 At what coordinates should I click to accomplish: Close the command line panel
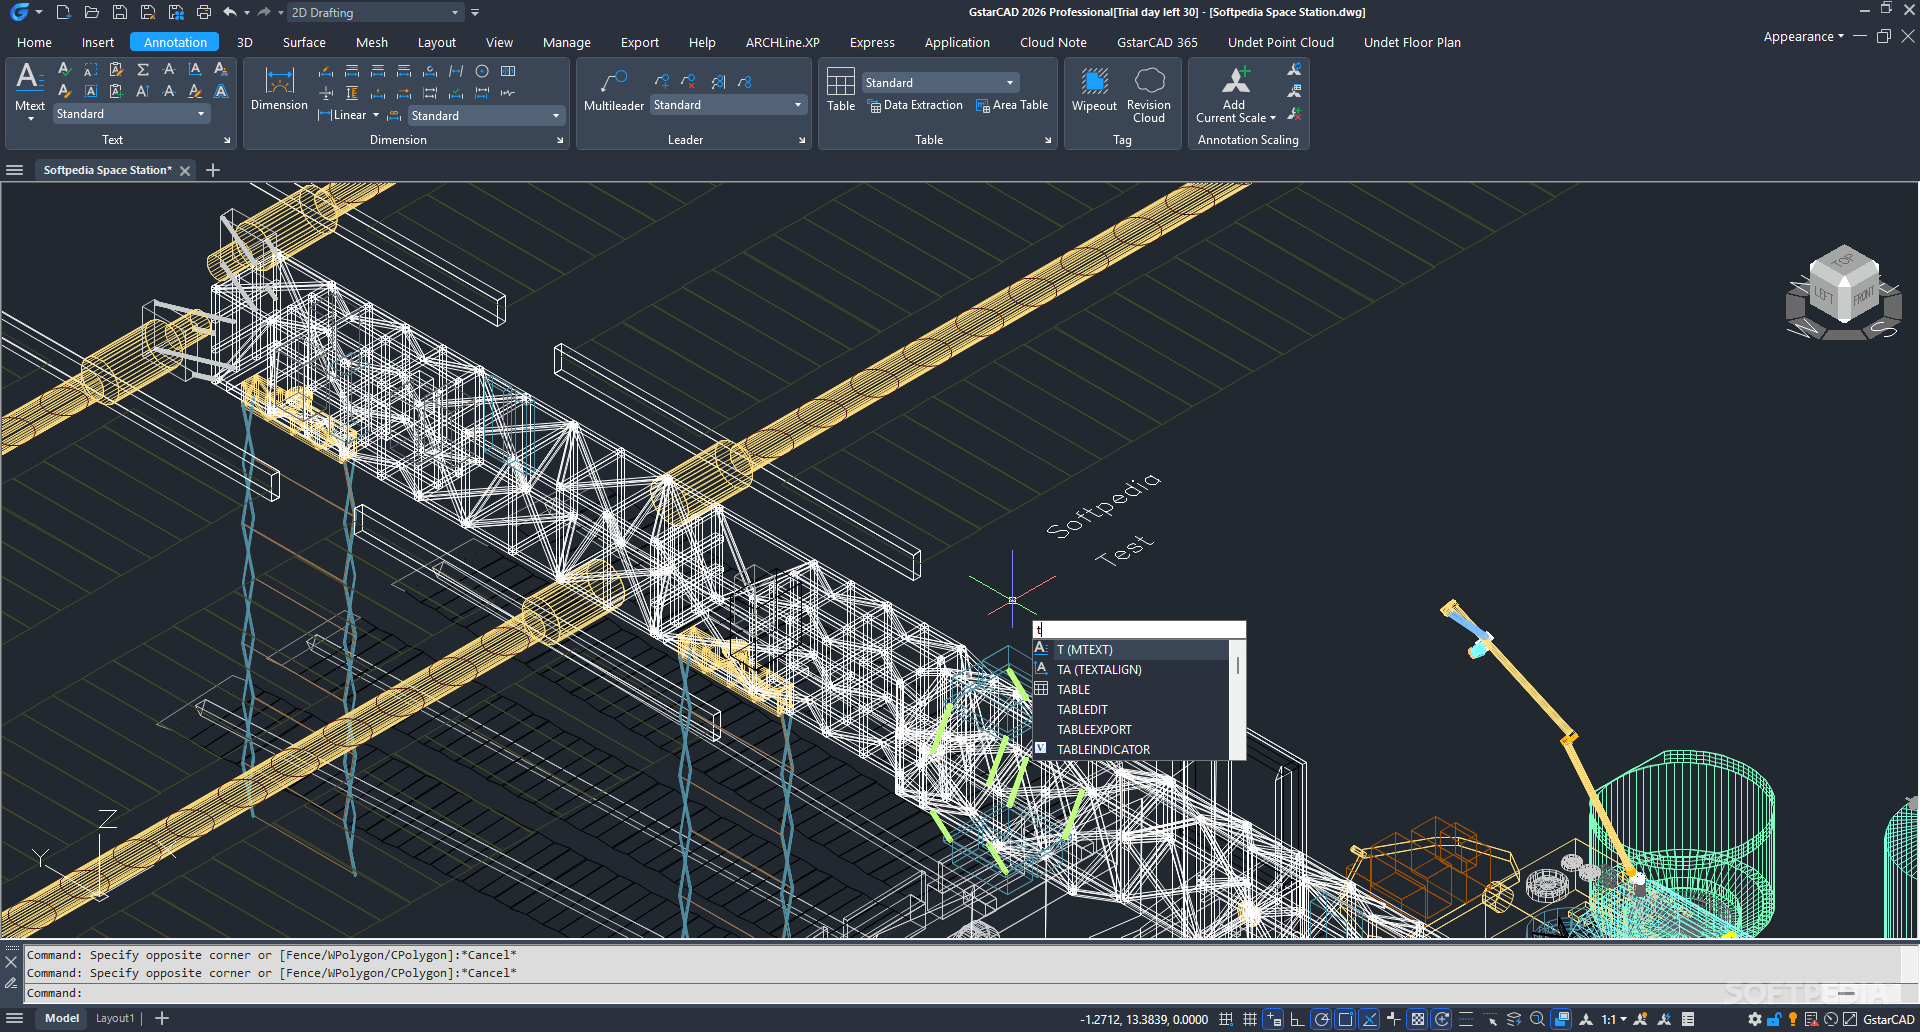(11, 962)
